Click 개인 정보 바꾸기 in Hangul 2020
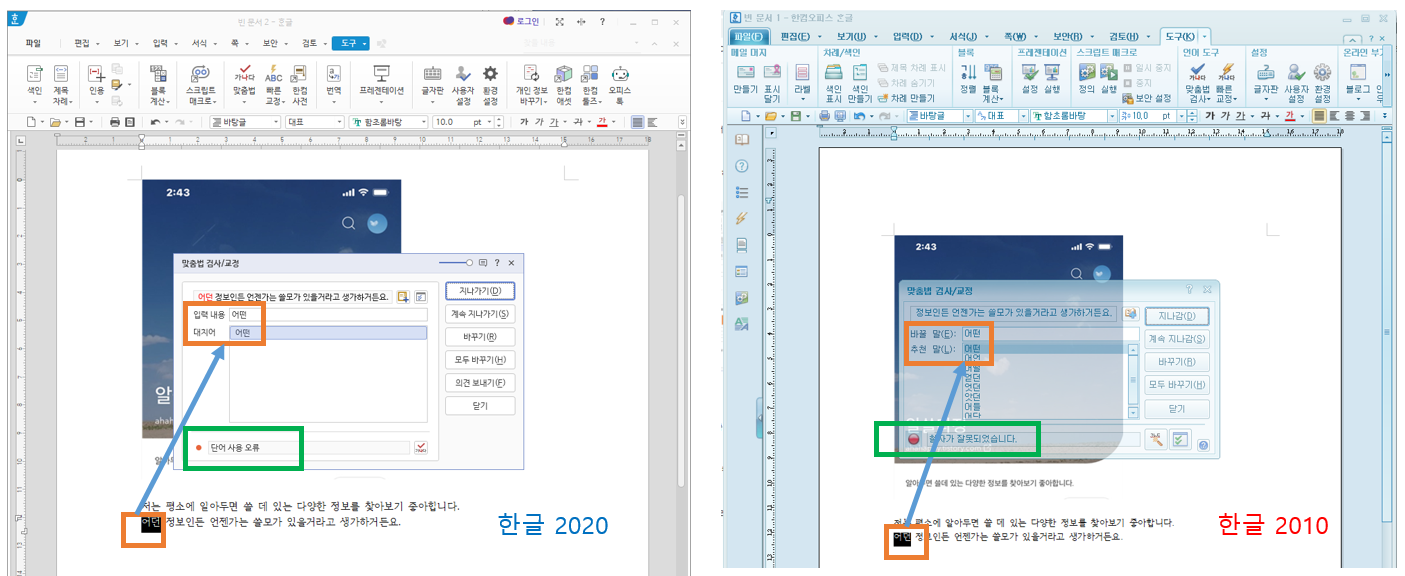Viewport: 1405px width, 576px height. [x=532, y=87]
